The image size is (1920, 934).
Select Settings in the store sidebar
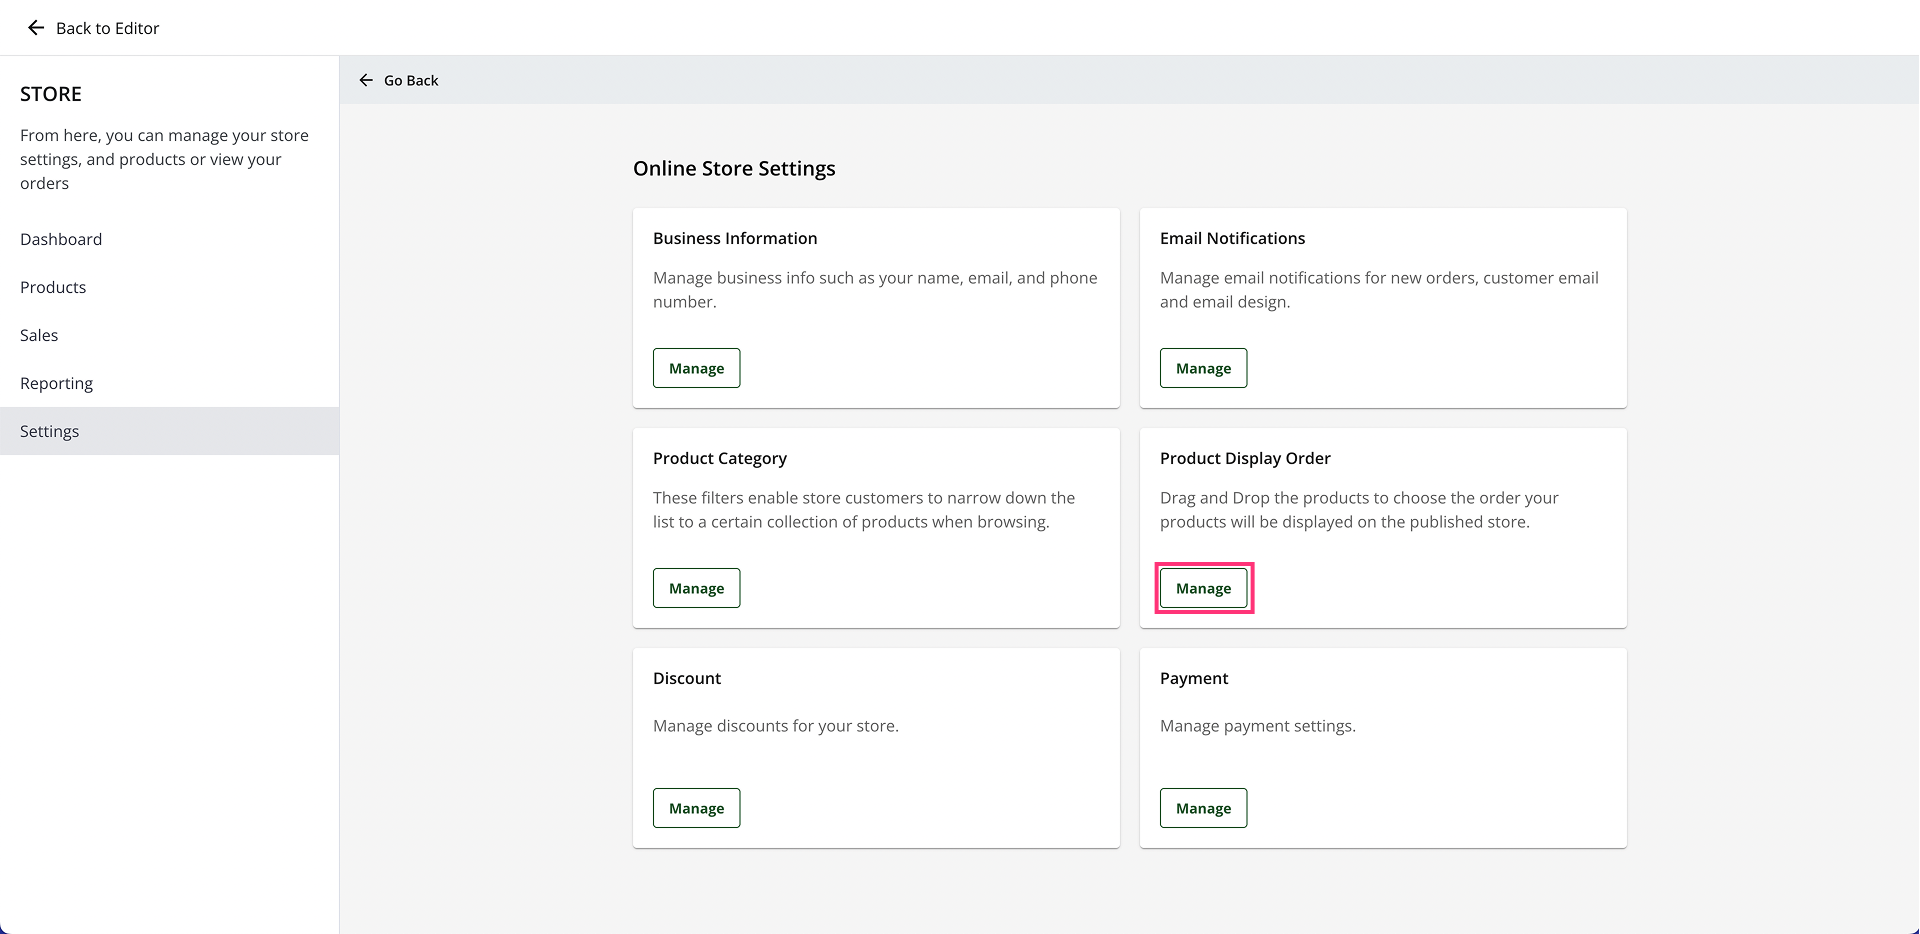[49, 431]
